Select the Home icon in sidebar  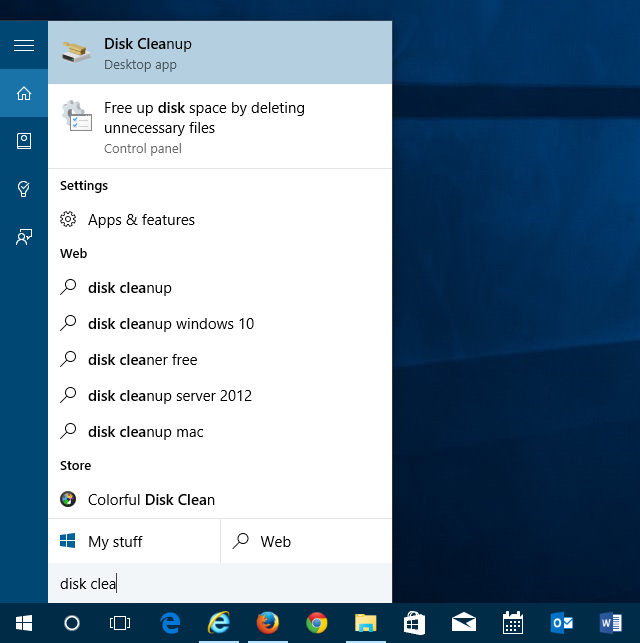(24, 94)
